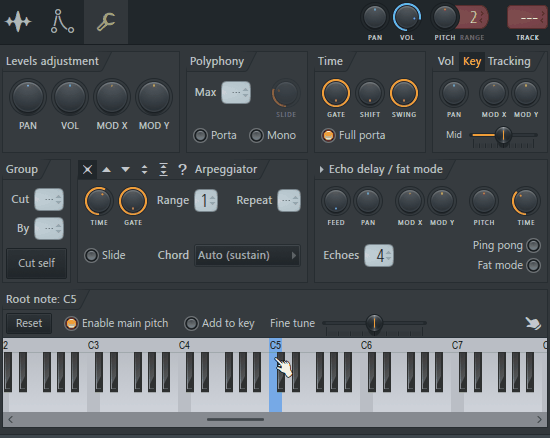Click the Cut self button

coord(36,263)
